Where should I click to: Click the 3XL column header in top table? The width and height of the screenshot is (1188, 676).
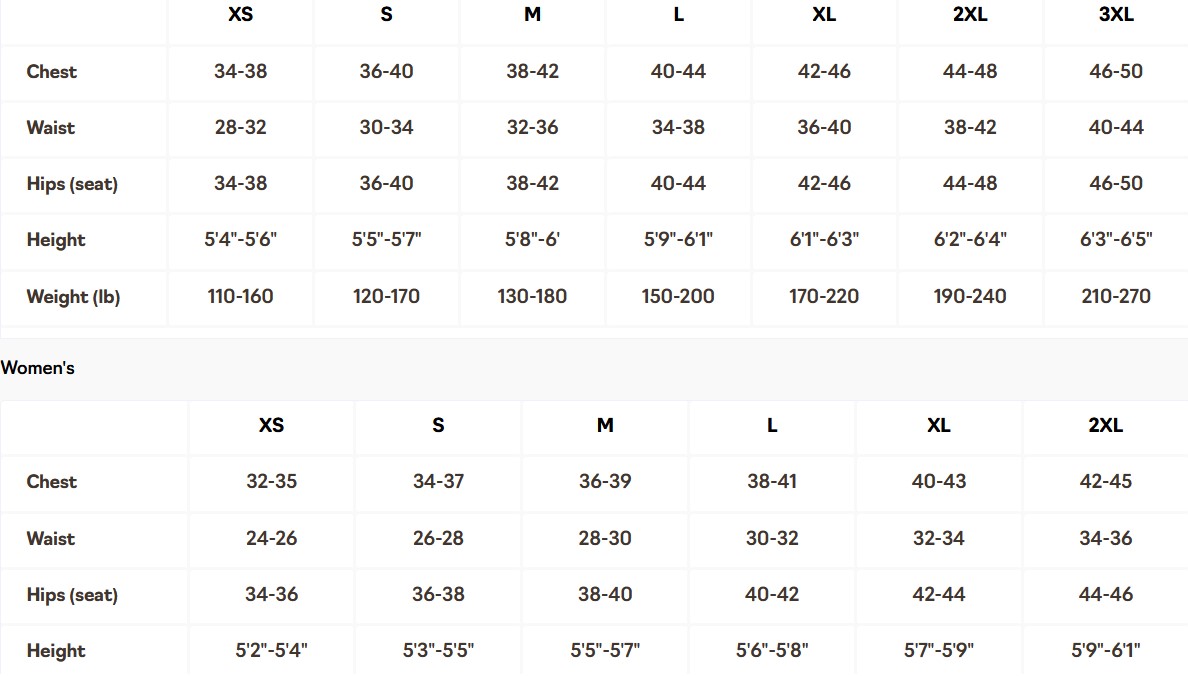pyautogui.click(x=1115, y=15)
